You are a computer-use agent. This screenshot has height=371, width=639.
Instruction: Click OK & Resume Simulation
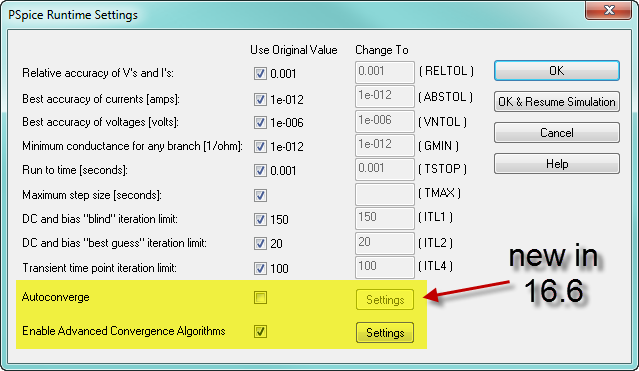557,102
